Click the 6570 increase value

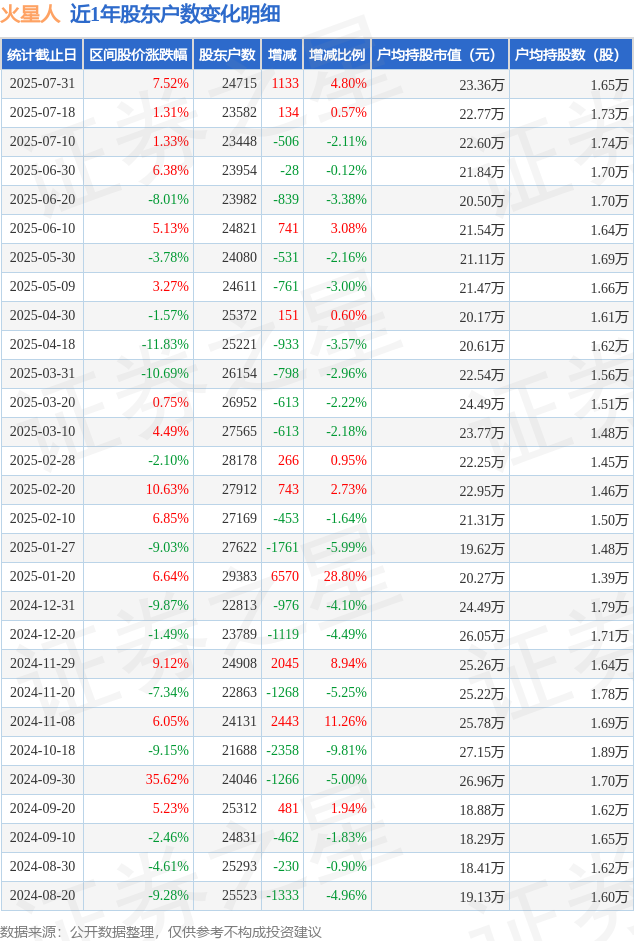[x=285, y=576]
